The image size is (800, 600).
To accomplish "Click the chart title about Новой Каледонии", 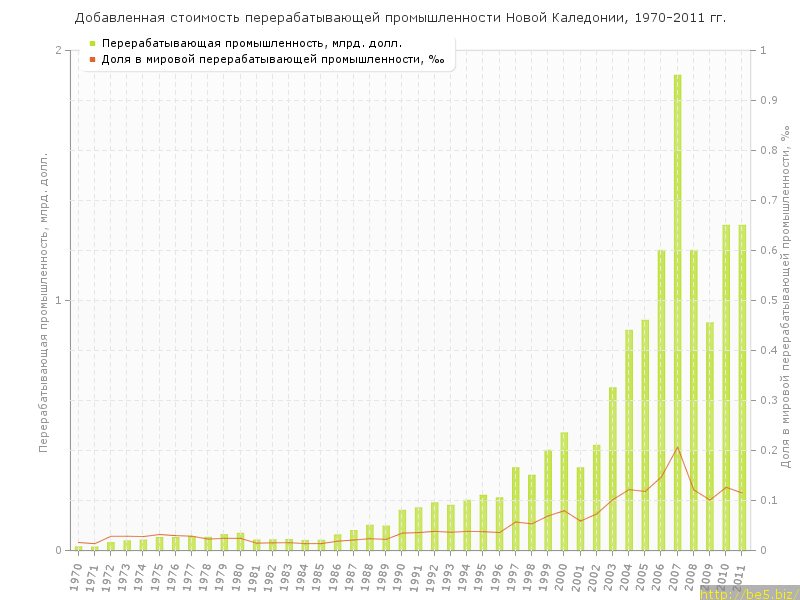I will tap(400, 18).
